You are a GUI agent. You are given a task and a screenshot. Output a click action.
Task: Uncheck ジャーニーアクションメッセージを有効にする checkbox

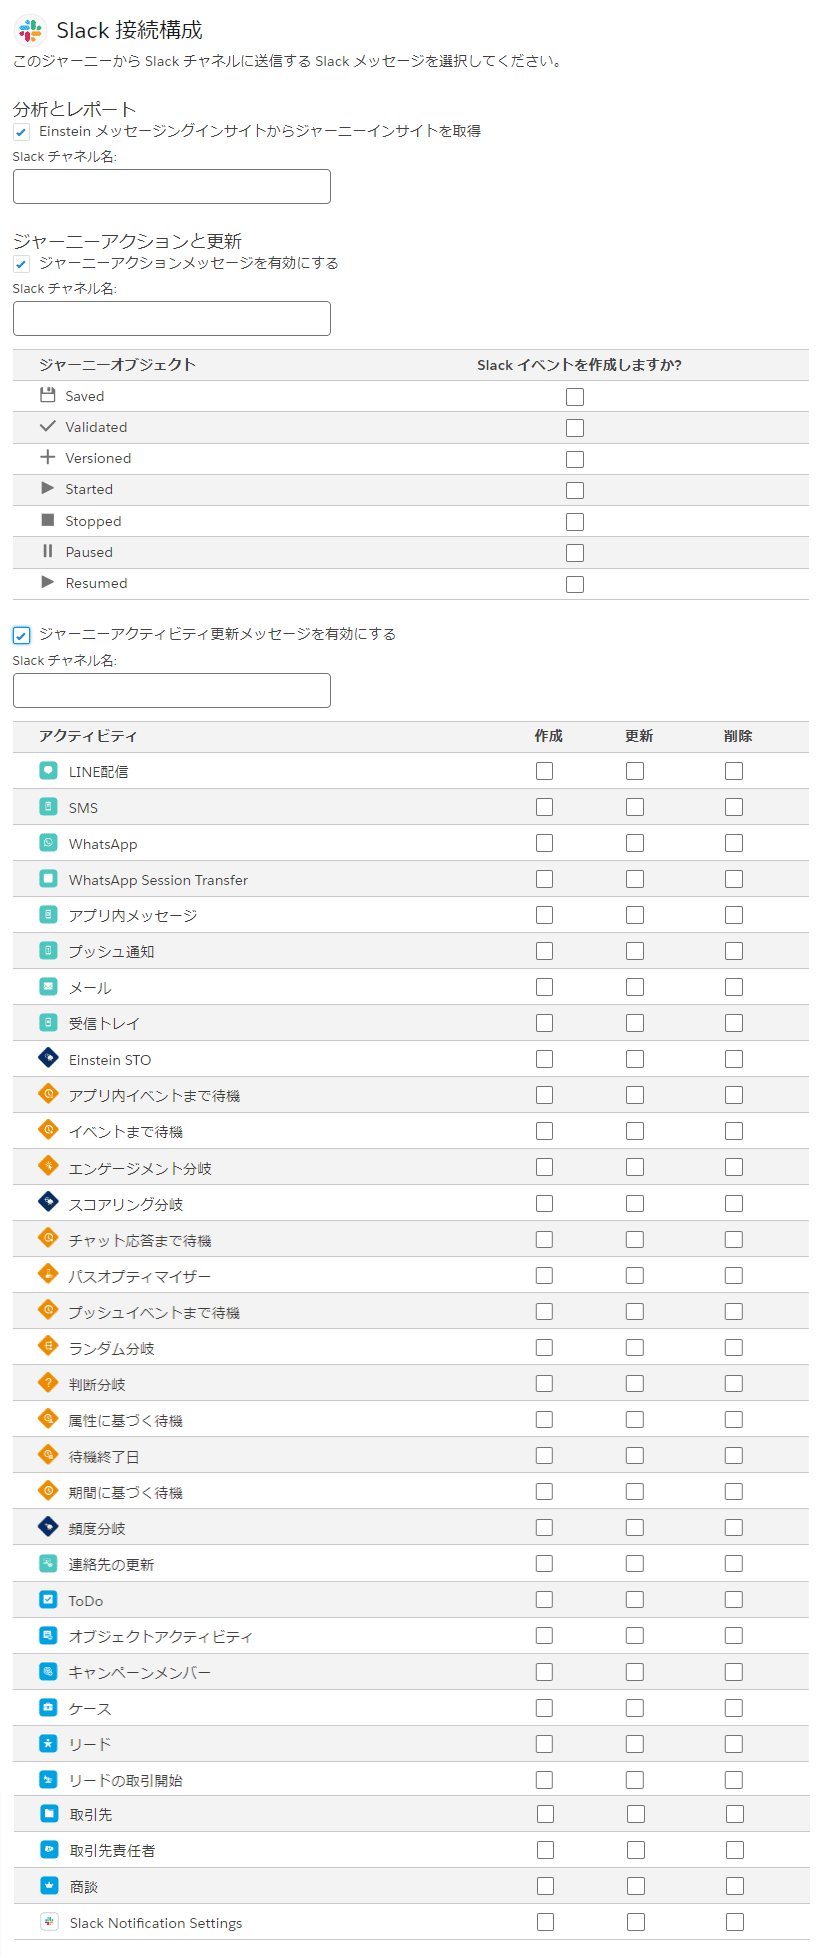[x=21, y=264]
